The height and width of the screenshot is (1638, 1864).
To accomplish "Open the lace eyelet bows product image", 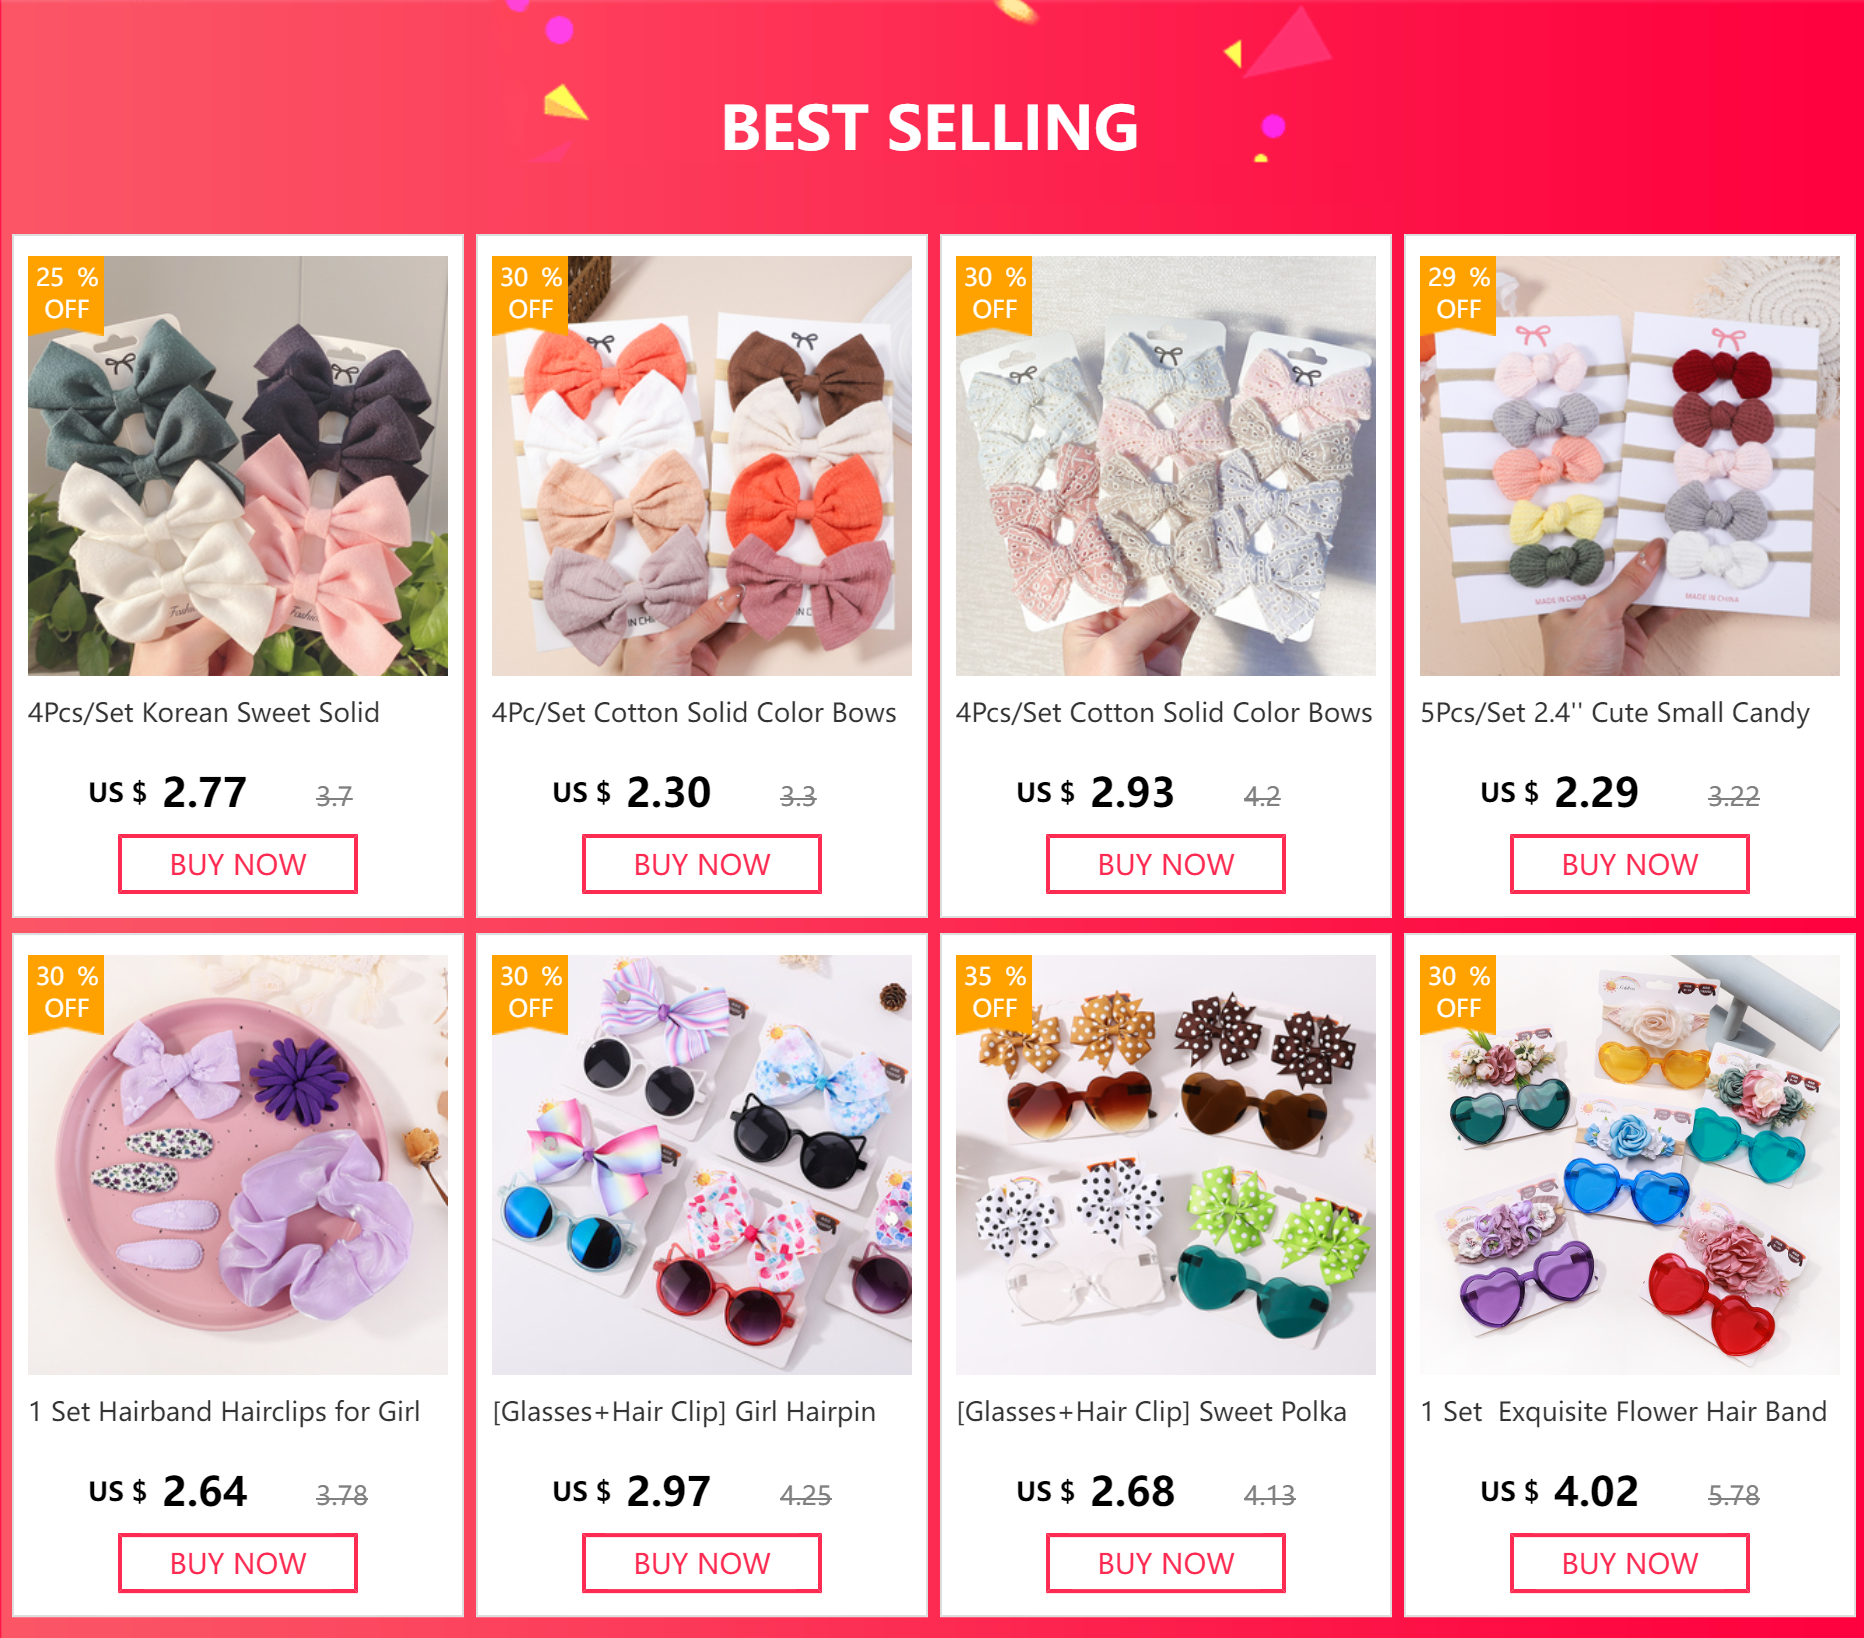I will (x=1166, y=466).
